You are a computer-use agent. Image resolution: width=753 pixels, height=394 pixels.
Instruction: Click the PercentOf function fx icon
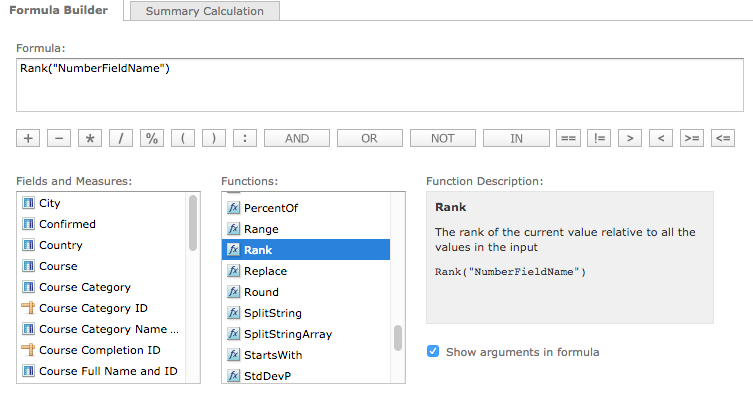[233, 208]
